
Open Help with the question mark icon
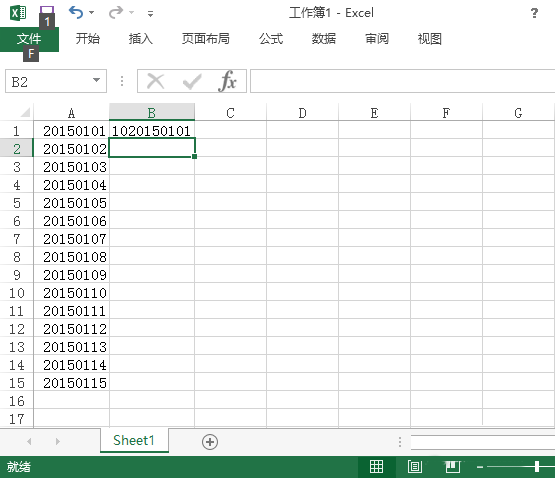[534, 13]
